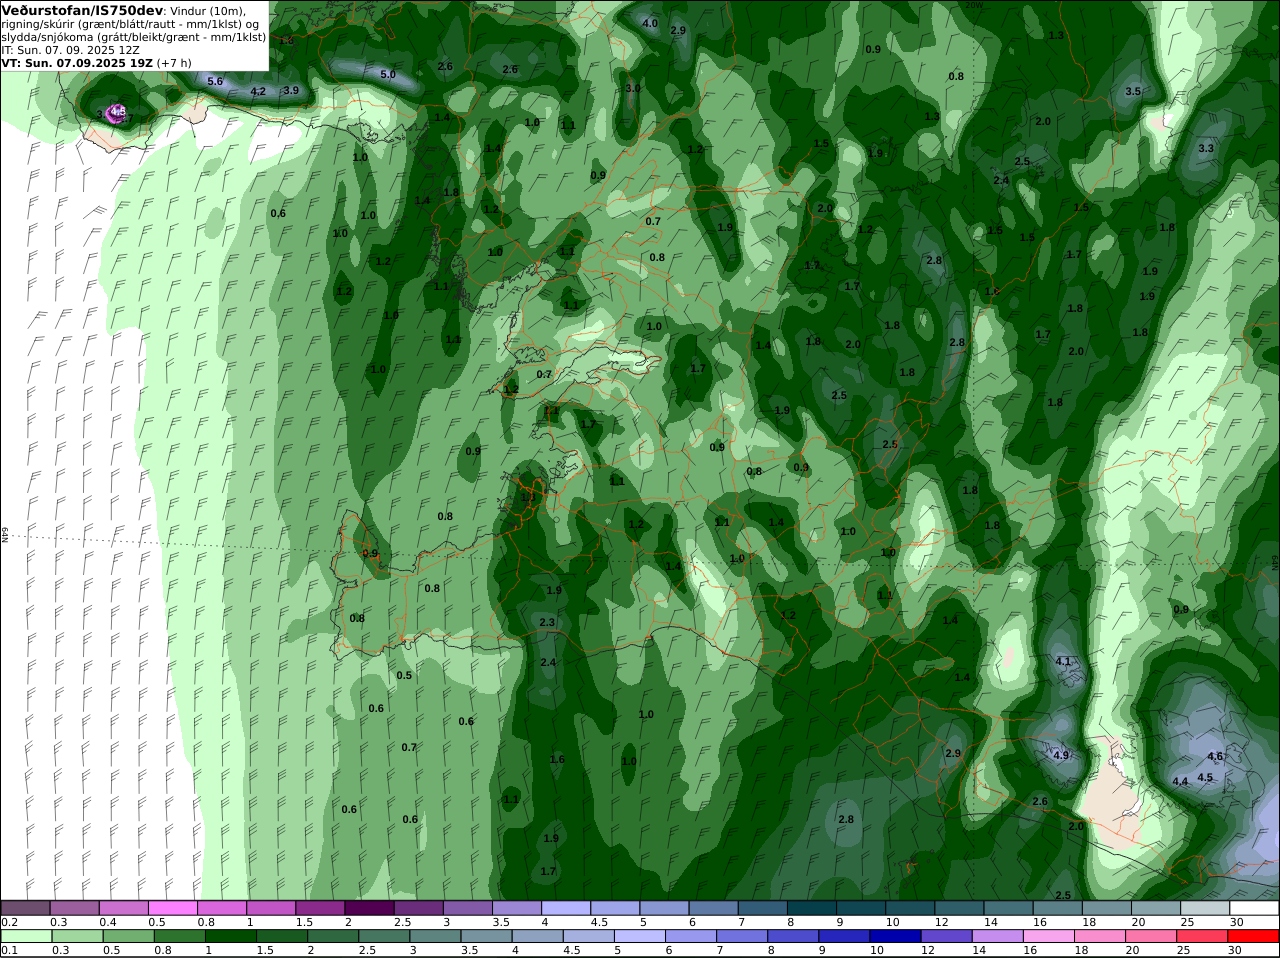Select the dark teal swatch labeled 10 in the snow legend
The height and width of the screenshot is (958, 1280).
[x=910, y=908]
